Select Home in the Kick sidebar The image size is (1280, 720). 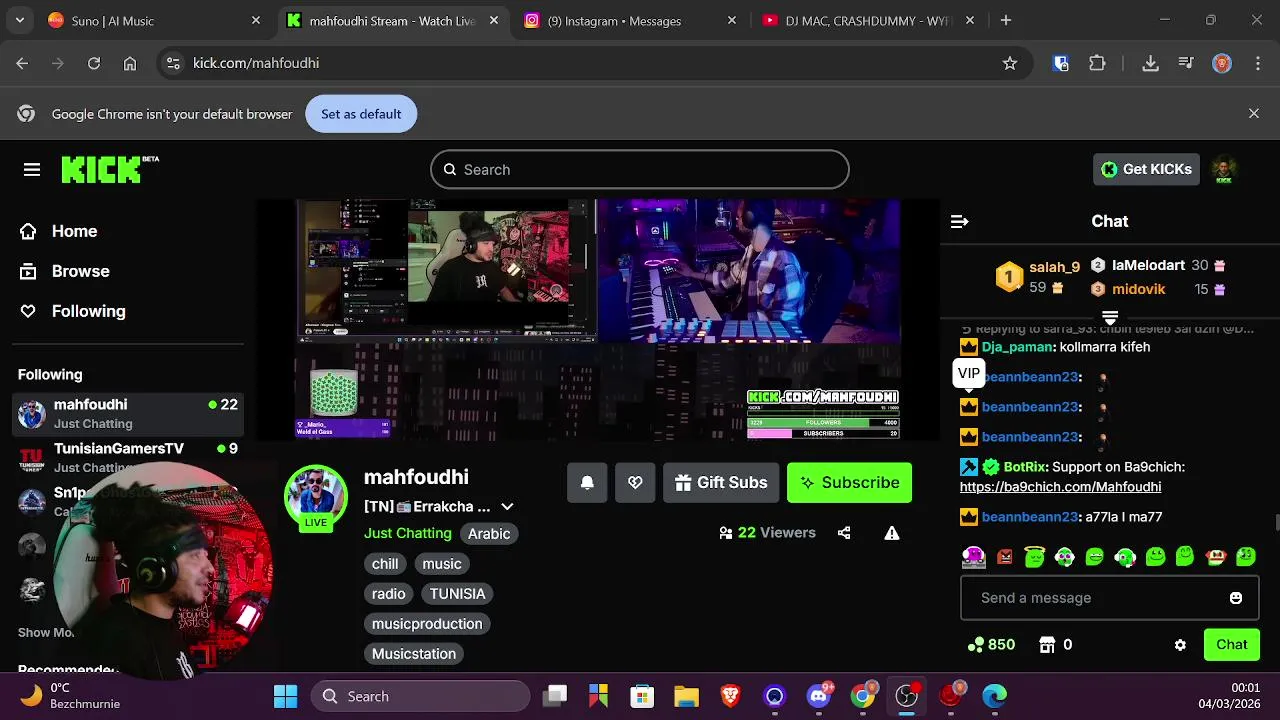pos(59,231)
